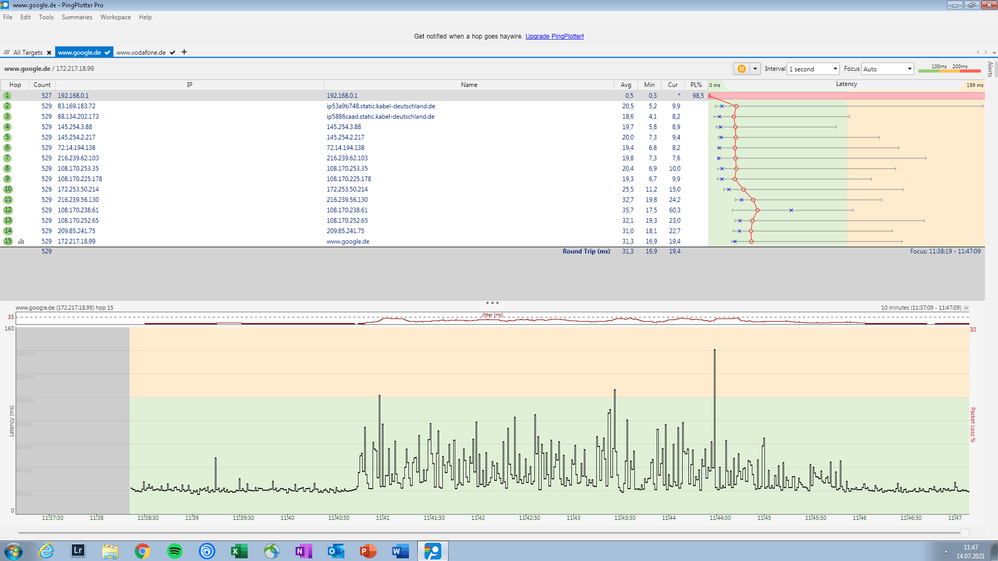Close the All Targets tab
998x561 pixels.
pyautogui.click(x=49, y=52)
